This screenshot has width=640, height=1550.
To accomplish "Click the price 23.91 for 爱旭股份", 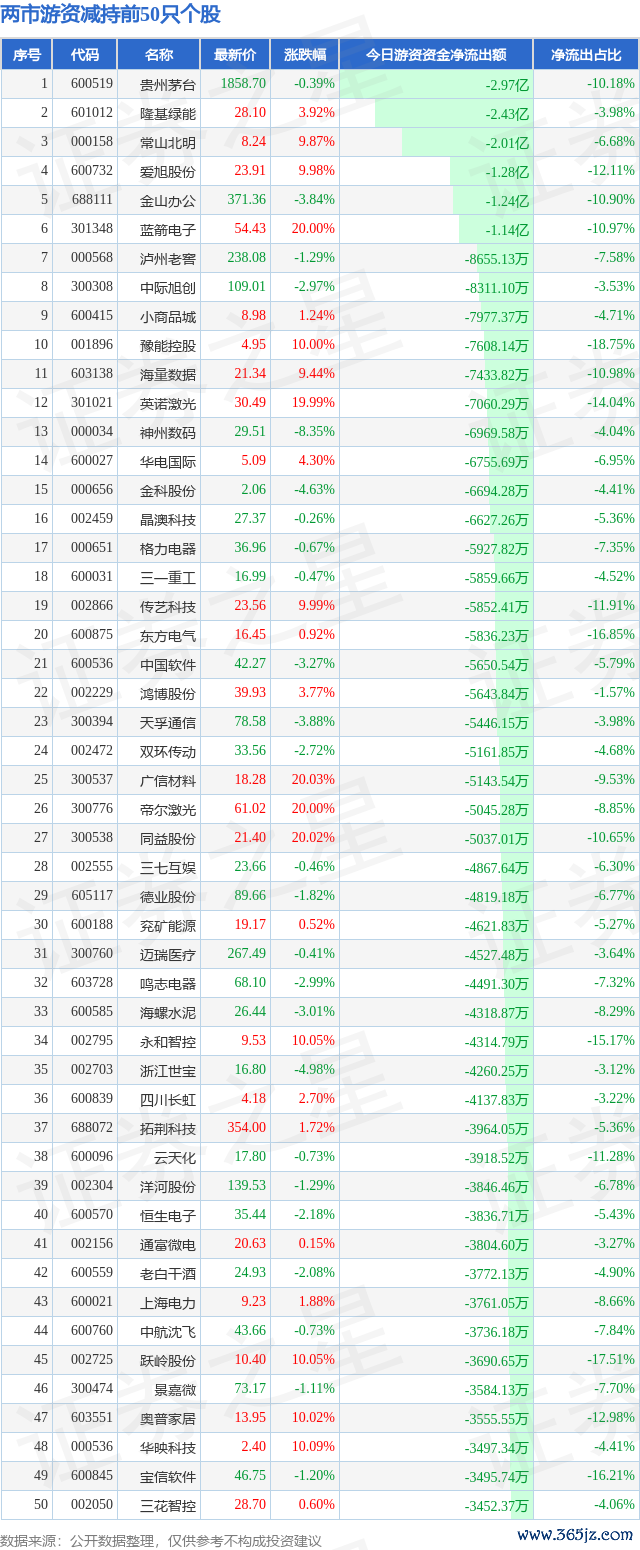I will coord(250,171).
